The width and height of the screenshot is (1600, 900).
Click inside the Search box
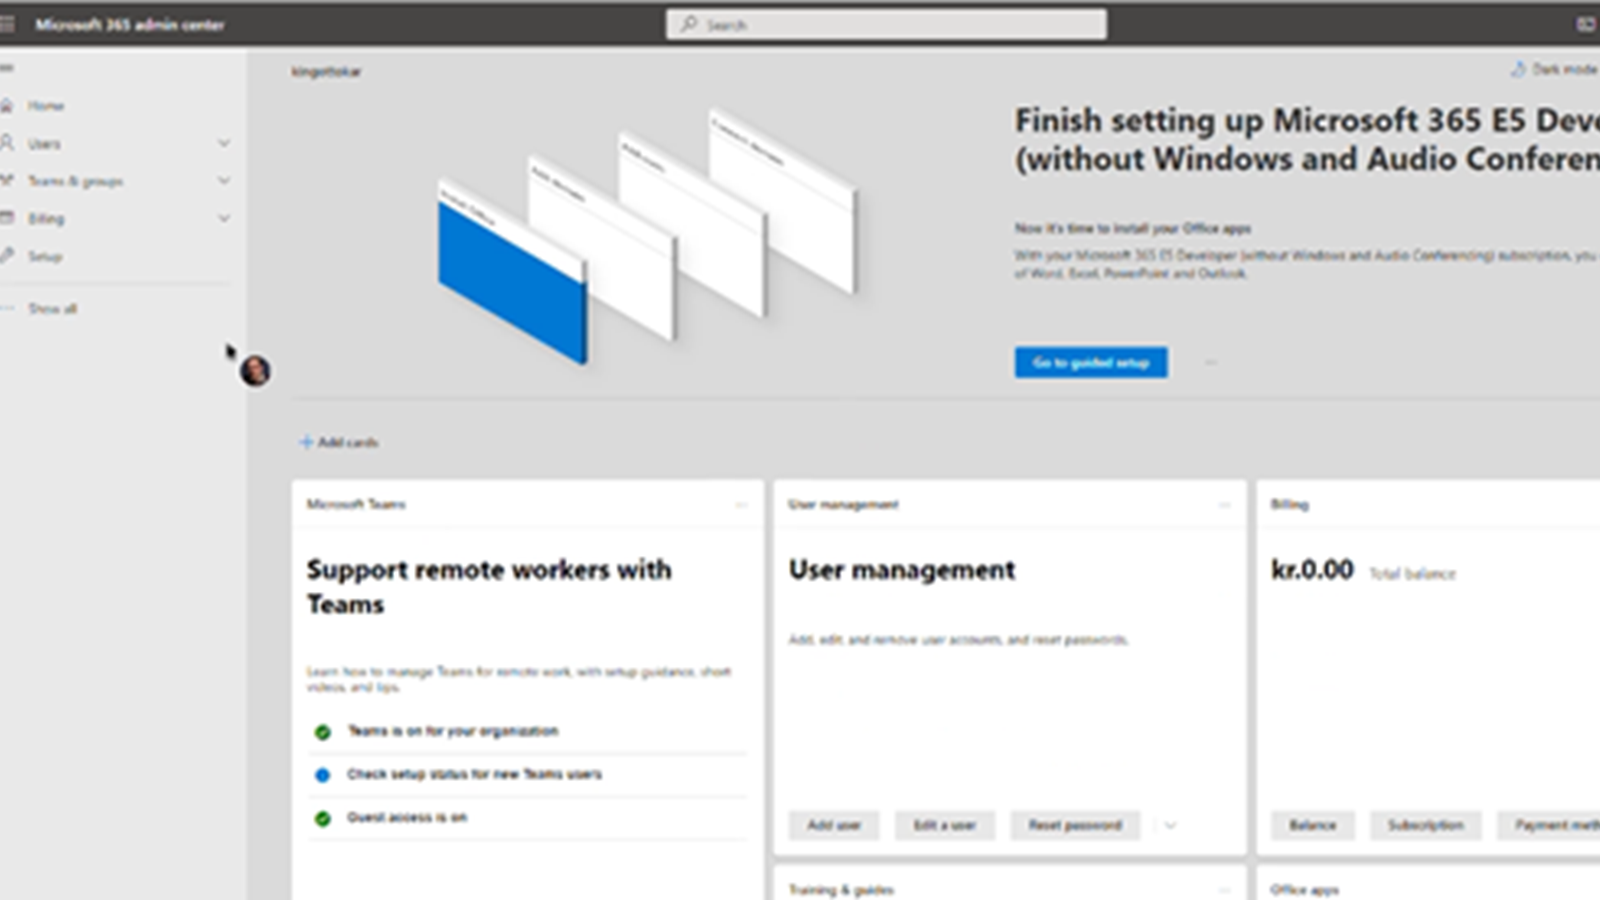tap(887, 24)
